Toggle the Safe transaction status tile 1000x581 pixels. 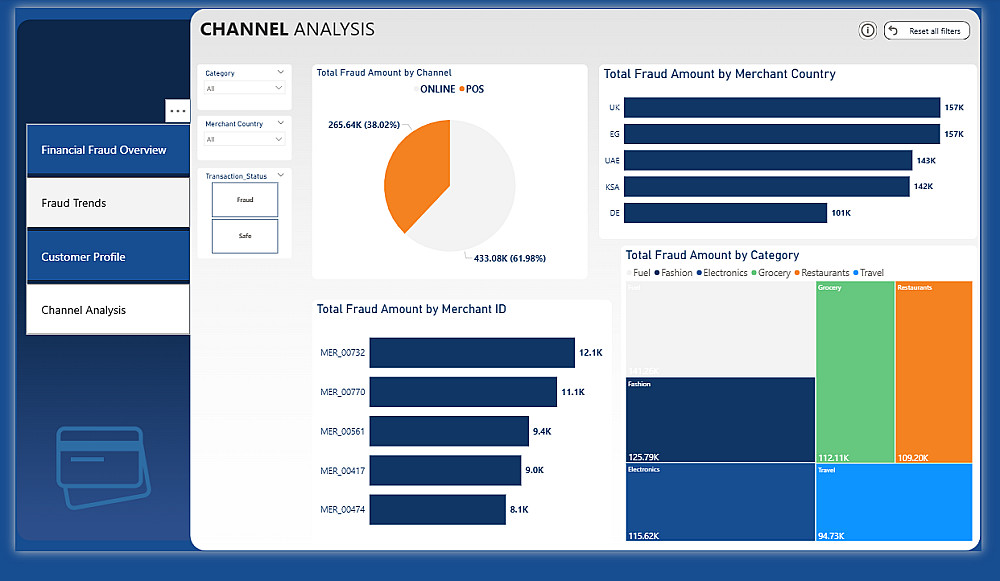coord(245,236)
